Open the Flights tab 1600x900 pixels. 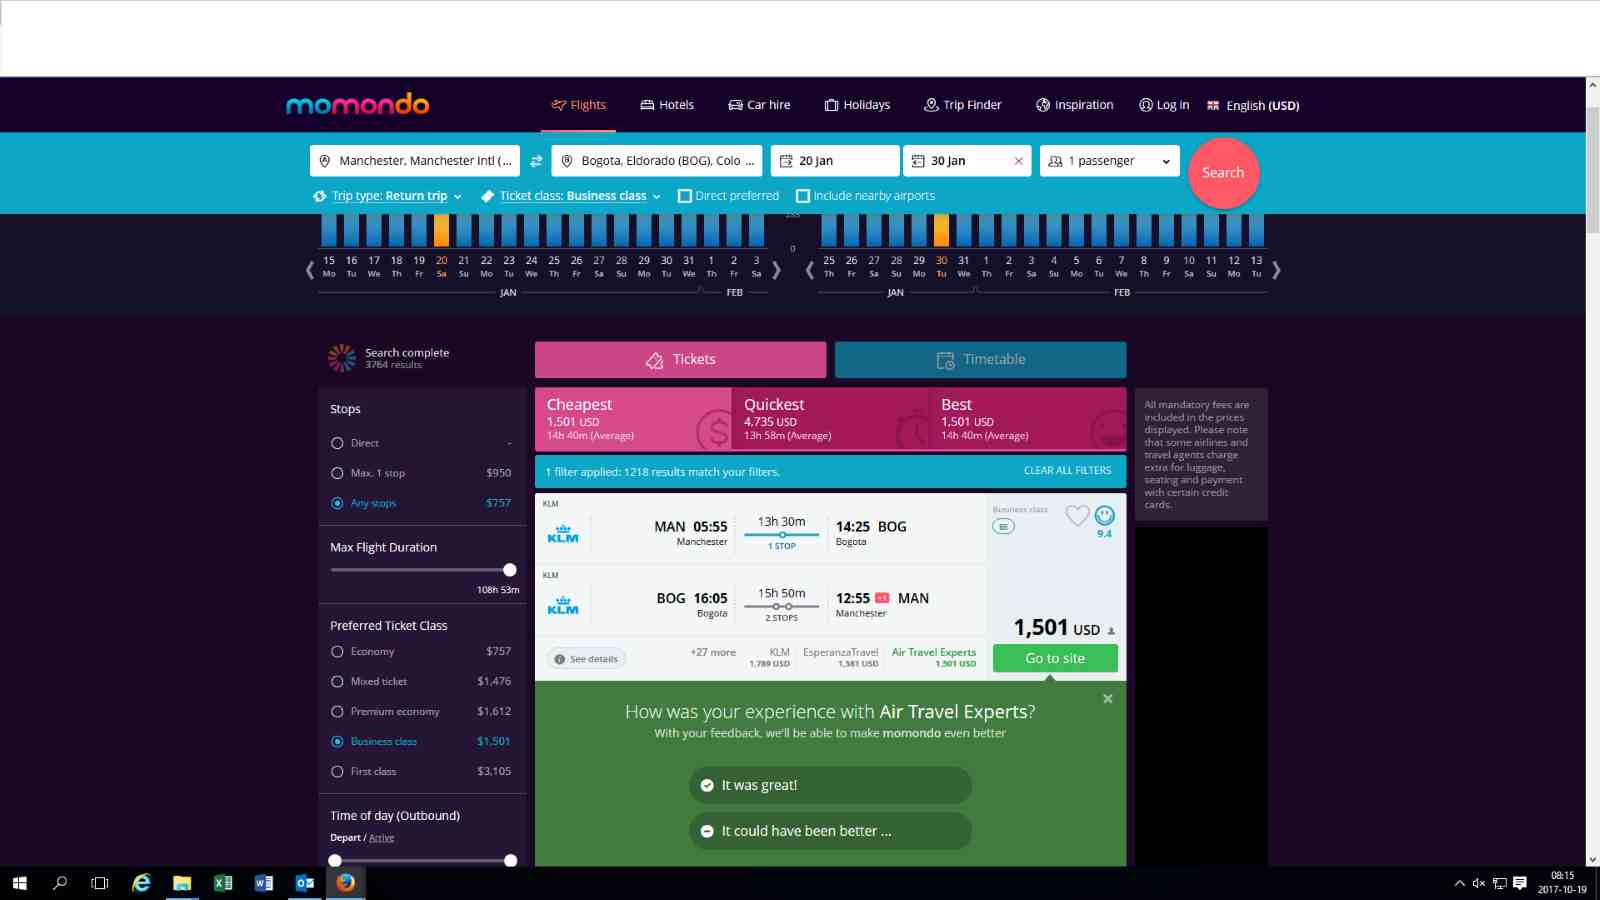[x=578, y=105]
